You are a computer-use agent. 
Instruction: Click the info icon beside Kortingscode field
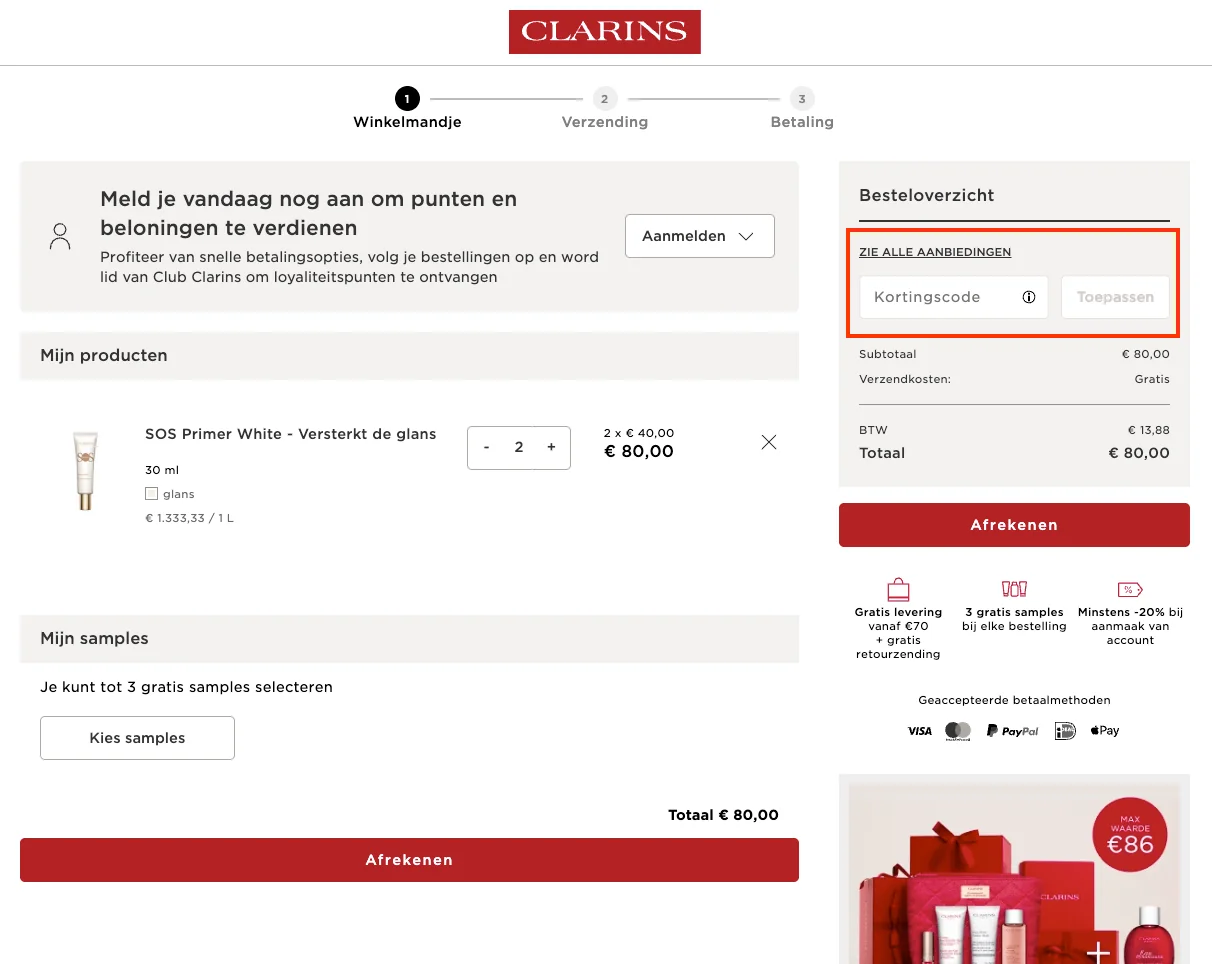(x=1029, y=296)
